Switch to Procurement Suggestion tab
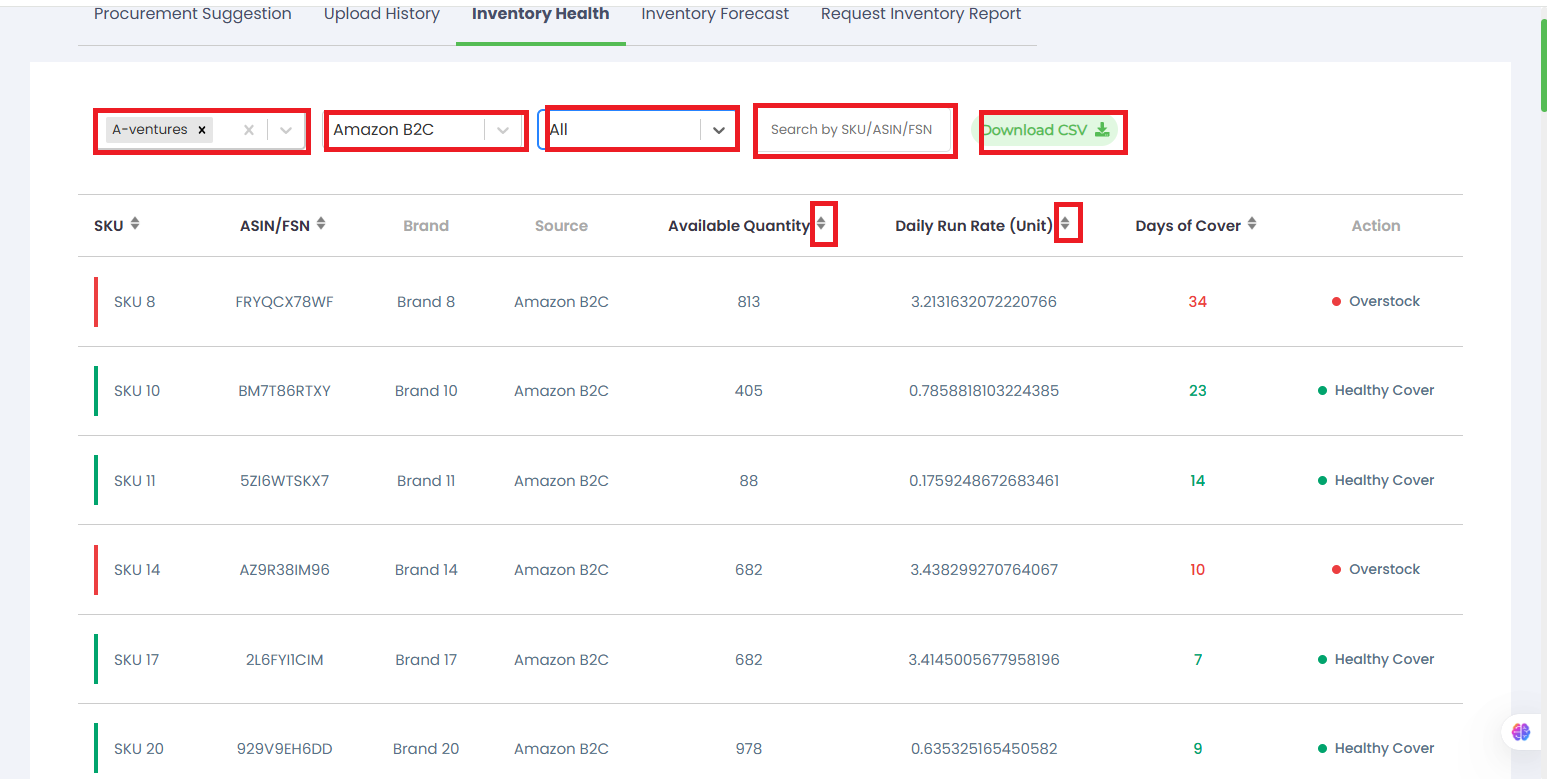Viewport: 1547px width, 779px height. coord(193,14)
